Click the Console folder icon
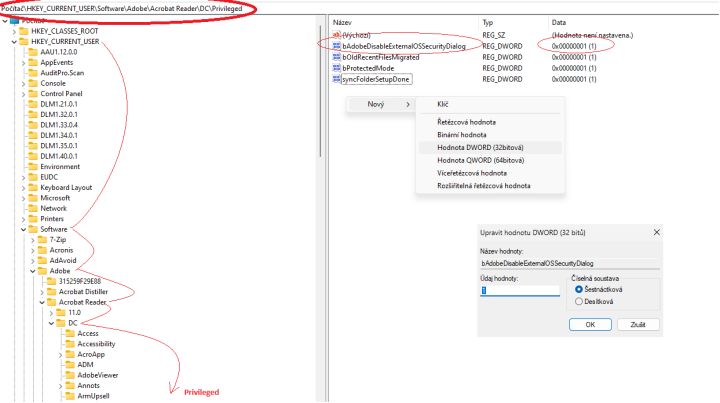 click(x=33, y=84)
